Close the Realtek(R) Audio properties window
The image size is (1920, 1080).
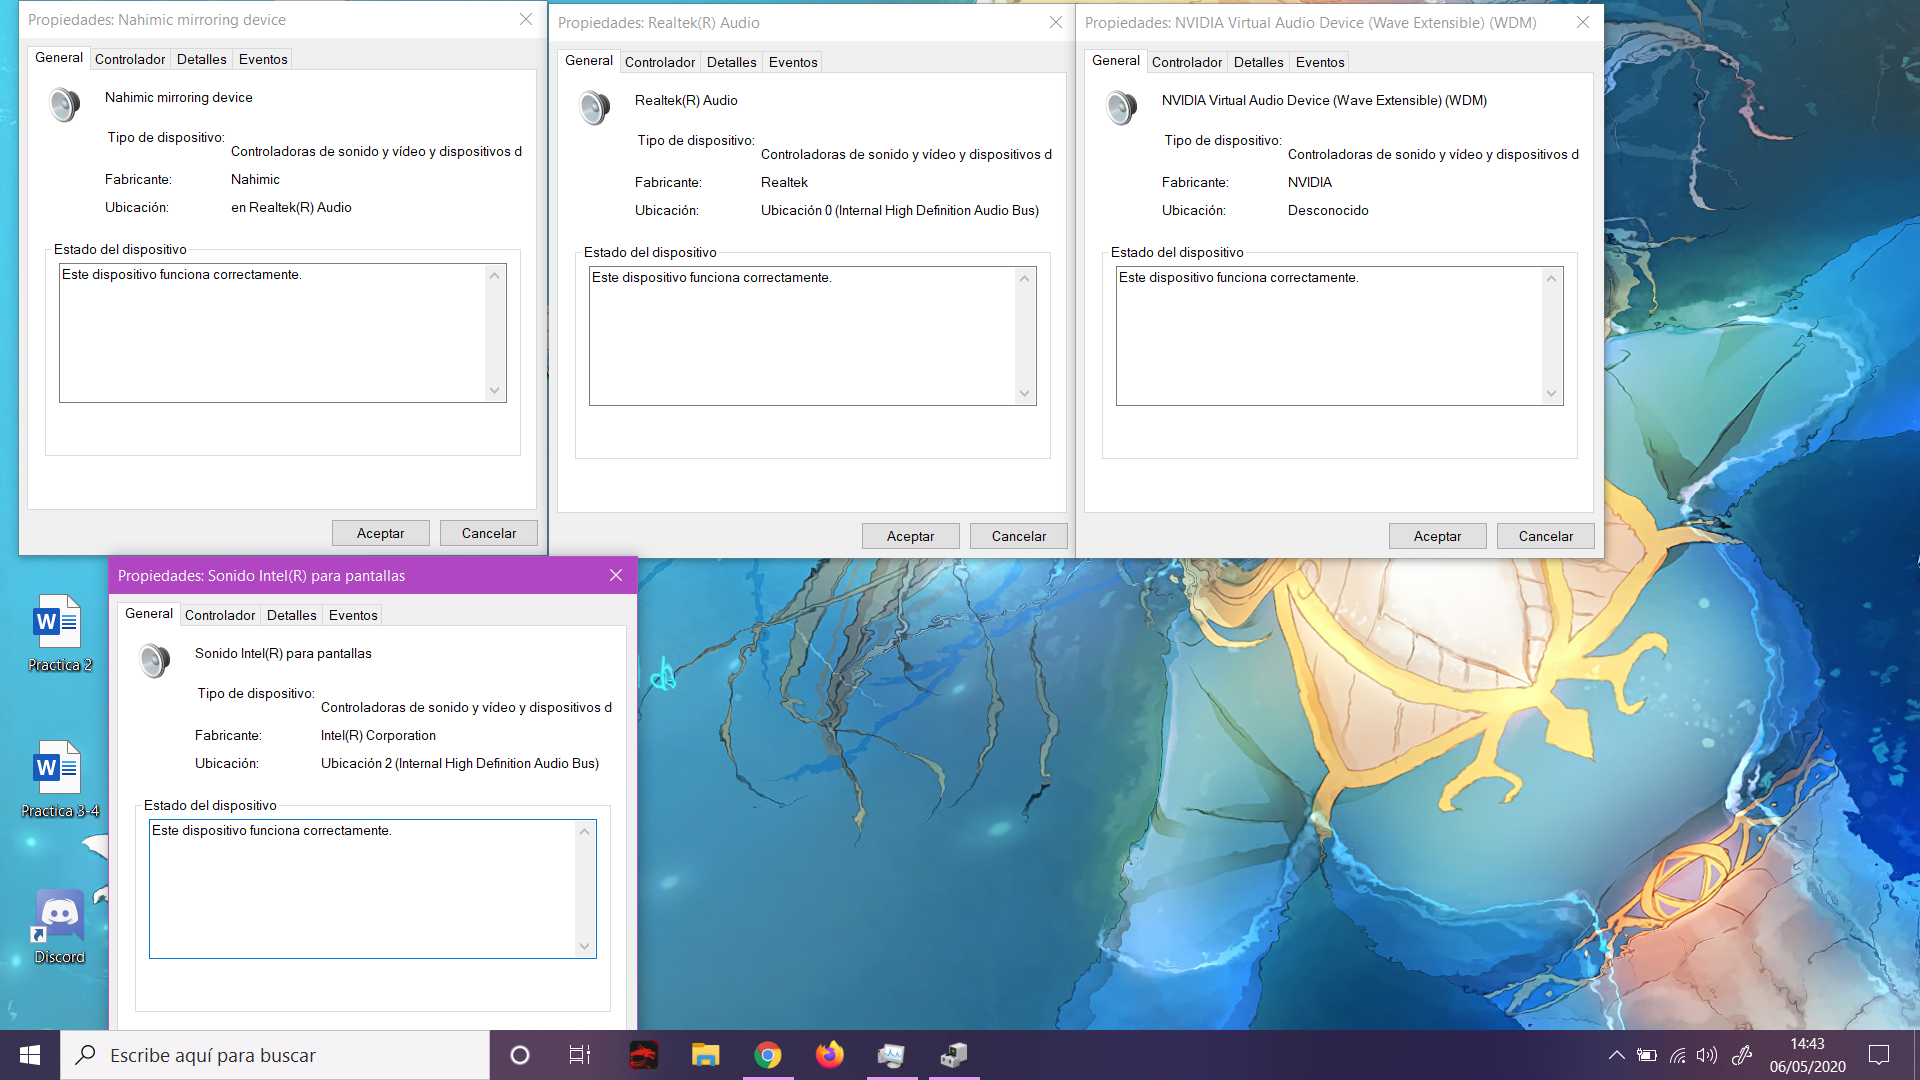1056,23
